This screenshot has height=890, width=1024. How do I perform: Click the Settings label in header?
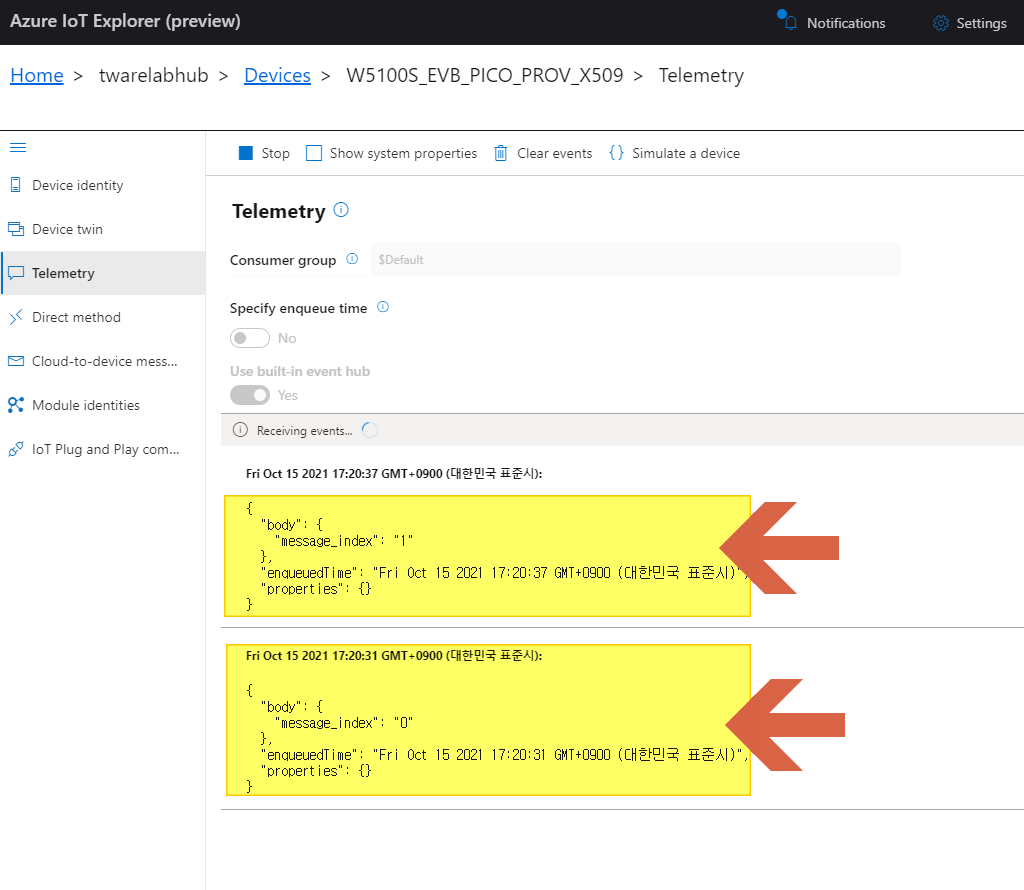(982, 23)
